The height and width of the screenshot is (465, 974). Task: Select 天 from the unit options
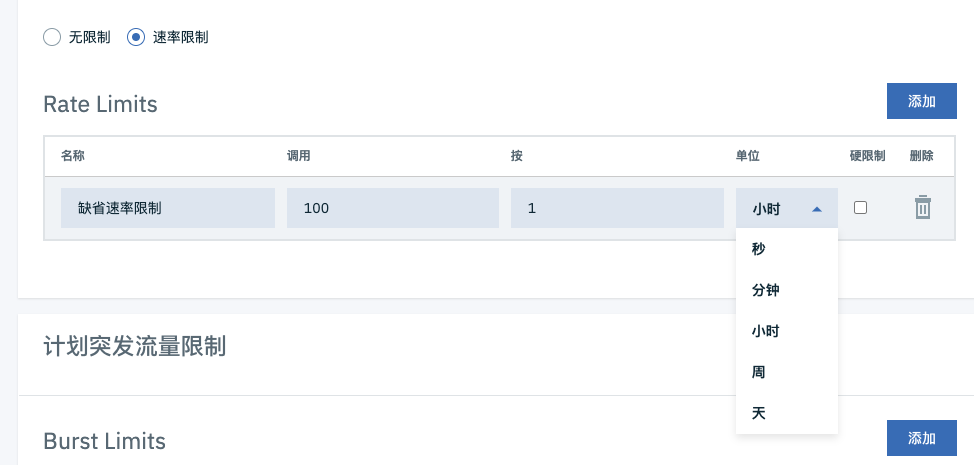click(x=759, y=412)
